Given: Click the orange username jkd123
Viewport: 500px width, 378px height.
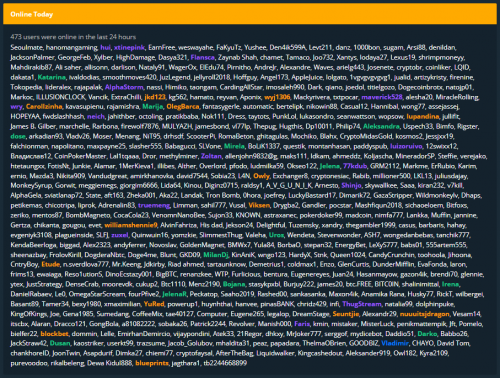Looking at the screenshot, I should 155,97.
